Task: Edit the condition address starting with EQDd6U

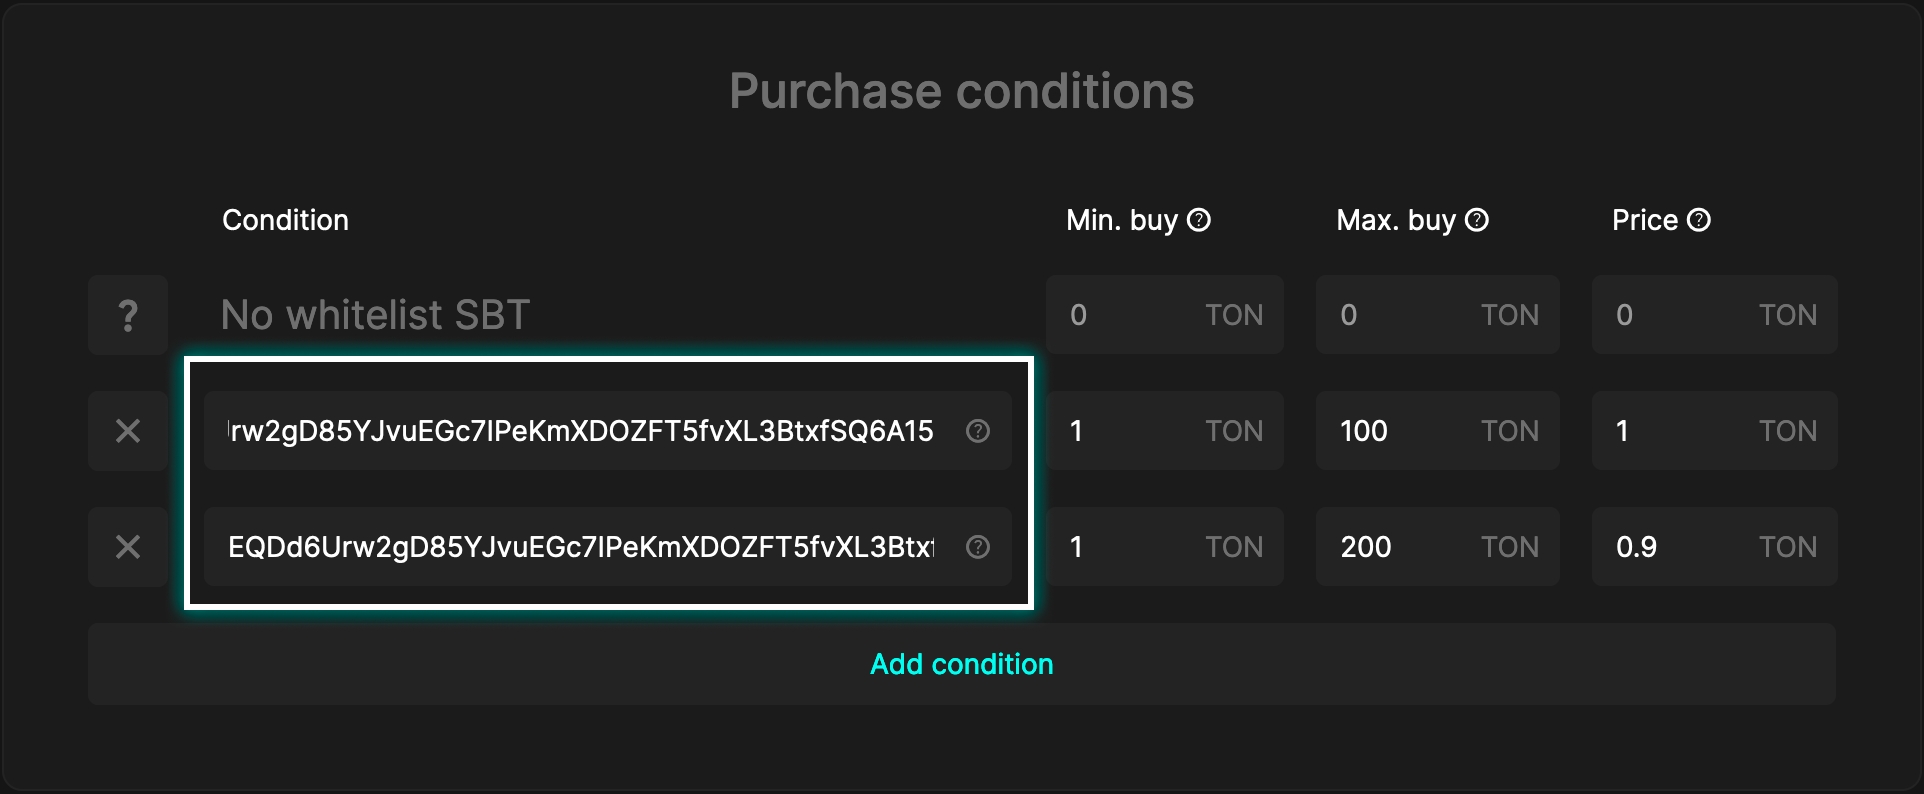Action: 580,547
